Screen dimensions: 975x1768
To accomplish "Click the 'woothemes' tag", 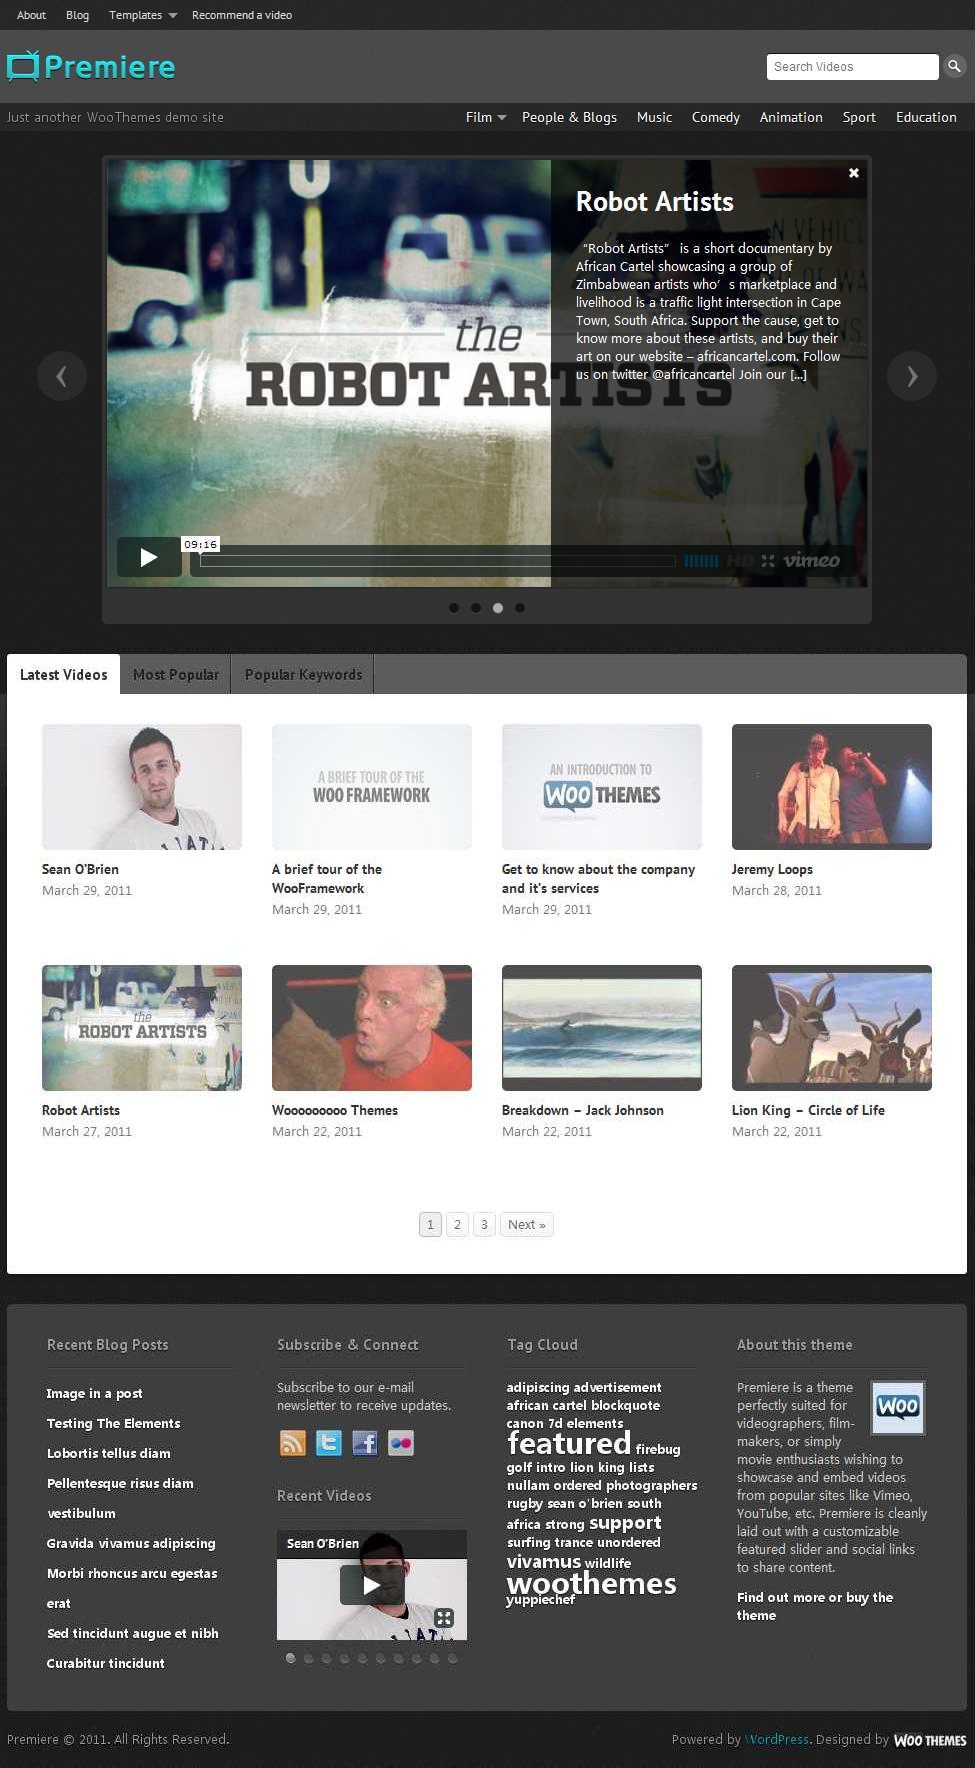I will 592,1584.
